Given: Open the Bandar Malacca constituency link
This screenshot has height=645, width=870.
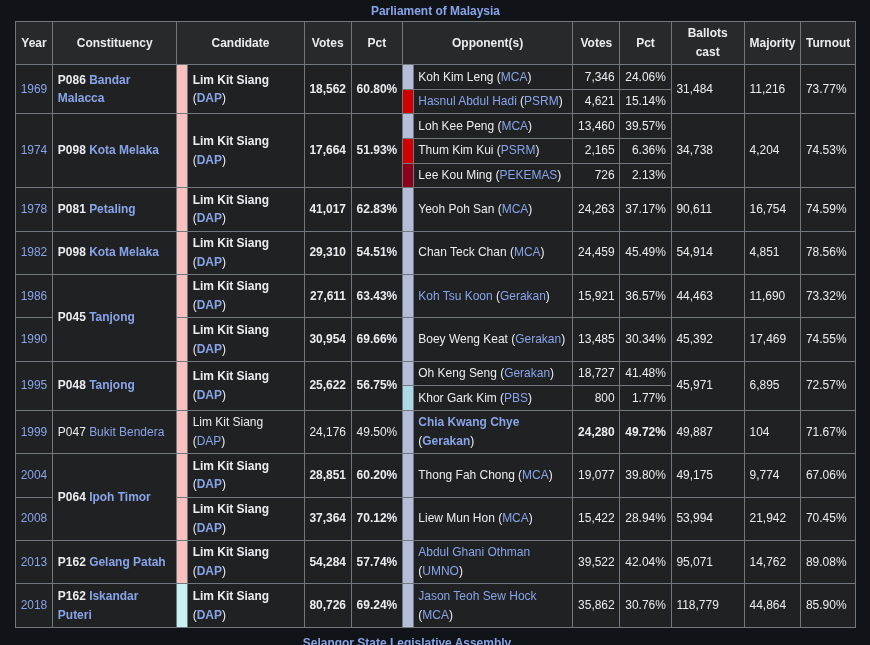Looking at the screenshot, I should (94, 89).
